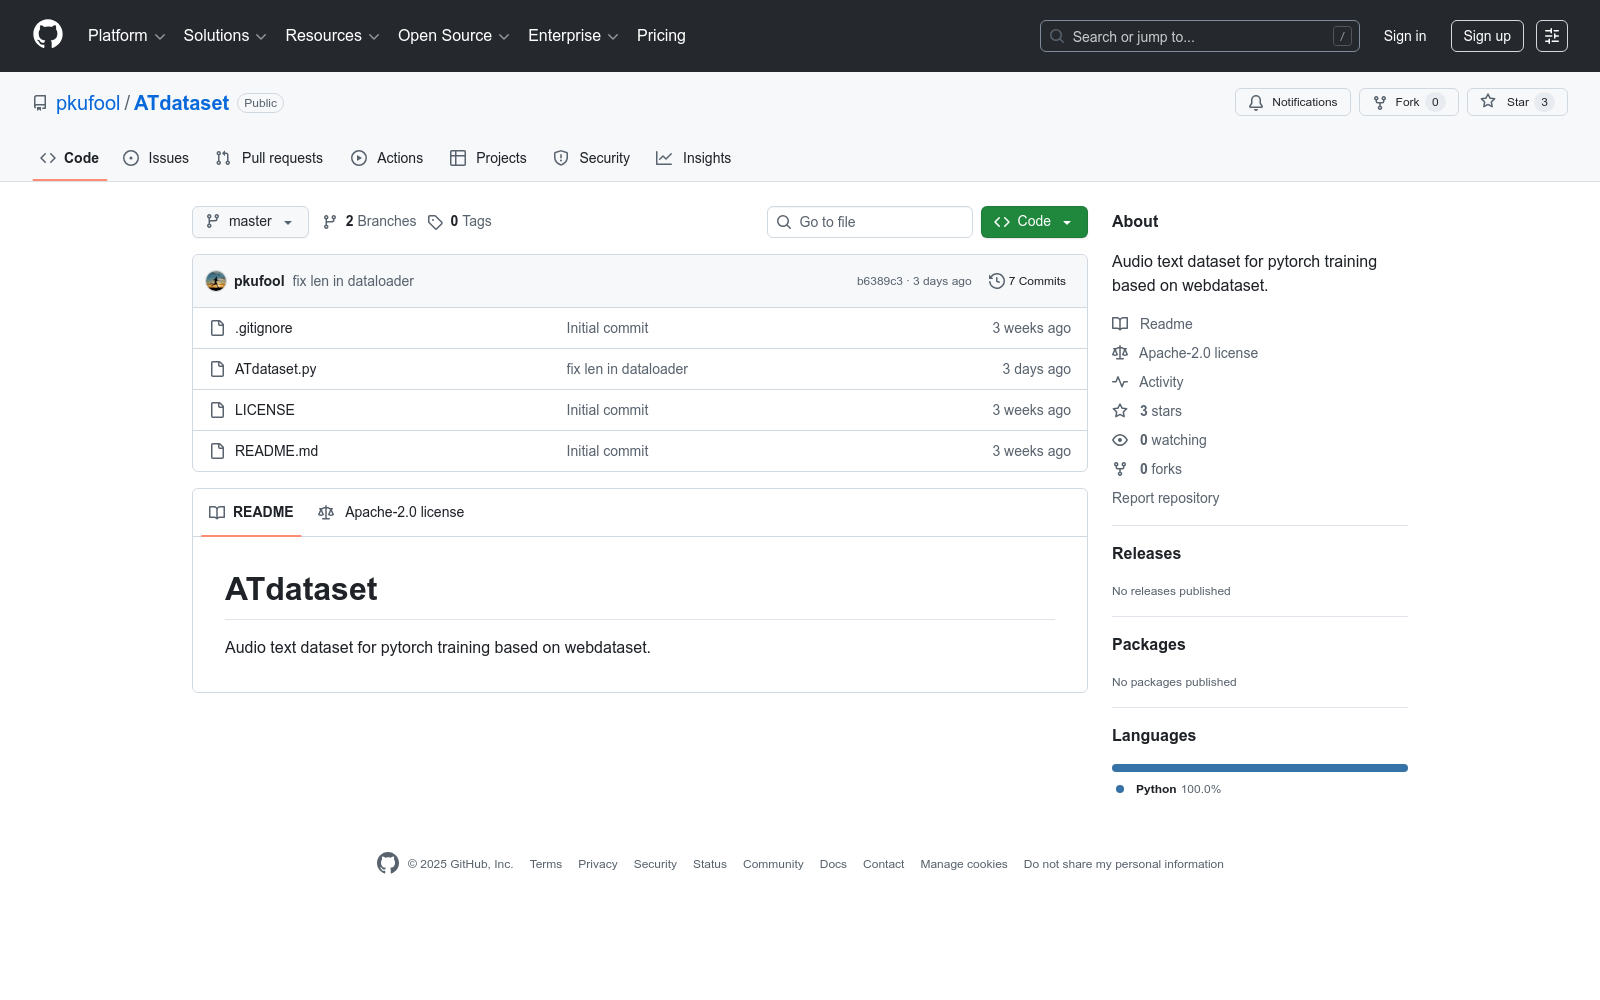Expand the Open Source menu
Viewport: 1600px width, 1000px height.
pos(454,36)
